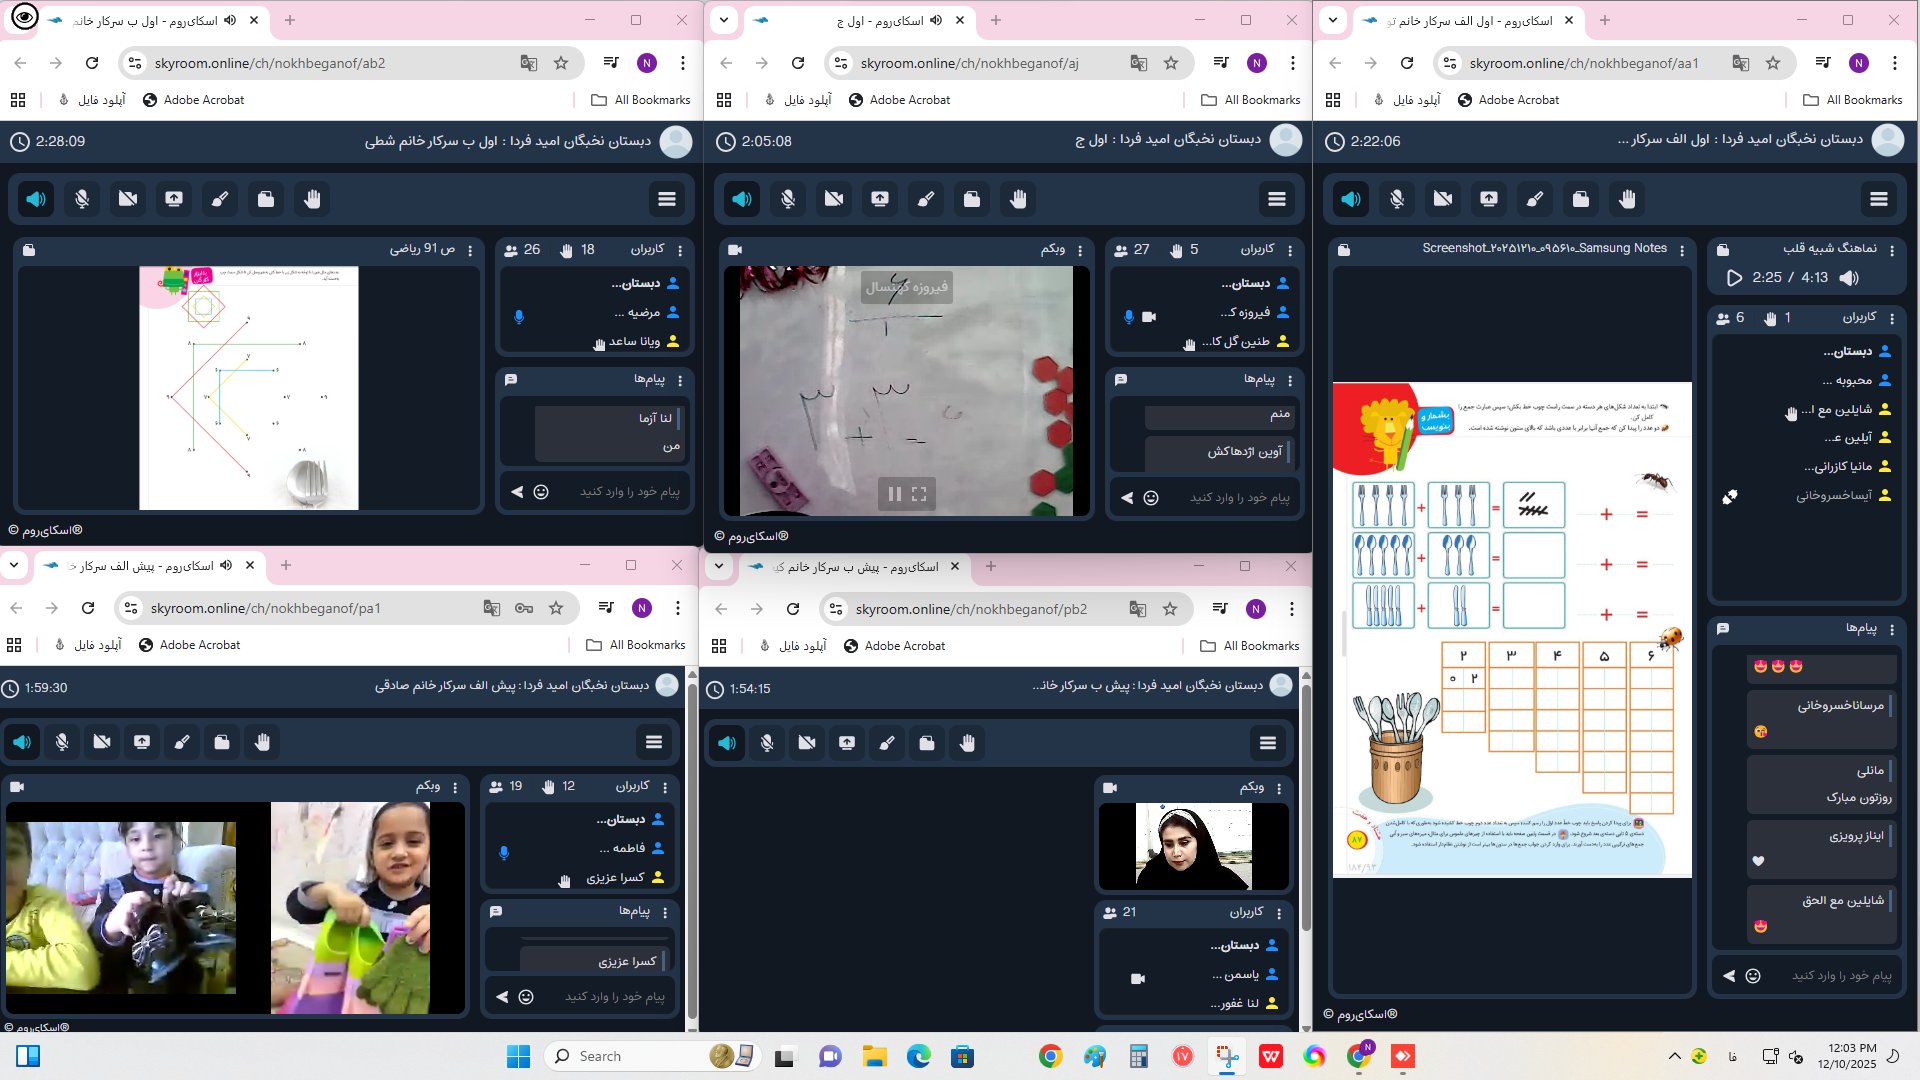Toggle camera off icon in aa1 room
This screenshot has width=1920, height=1080.
(x=1443, y=199)
